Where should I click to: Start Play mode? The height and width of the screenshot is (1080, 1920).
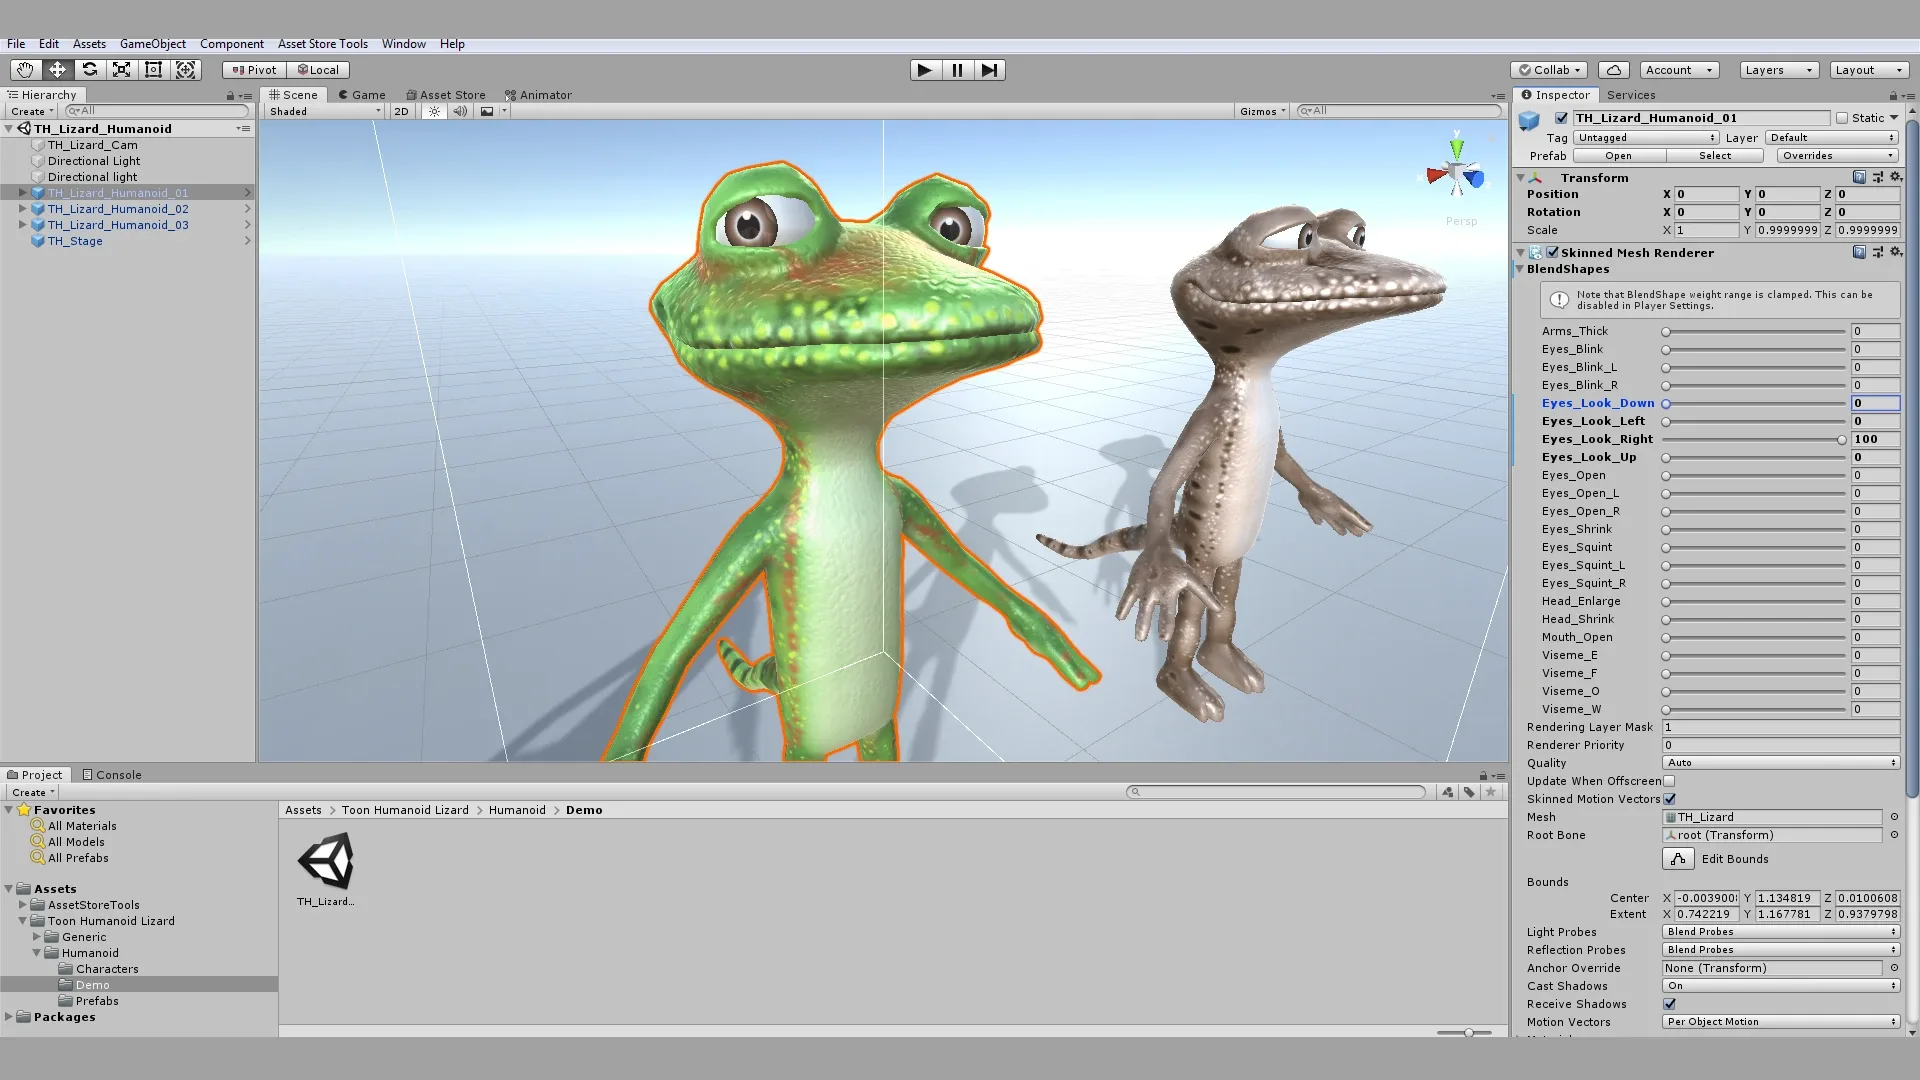click(925, 70)
